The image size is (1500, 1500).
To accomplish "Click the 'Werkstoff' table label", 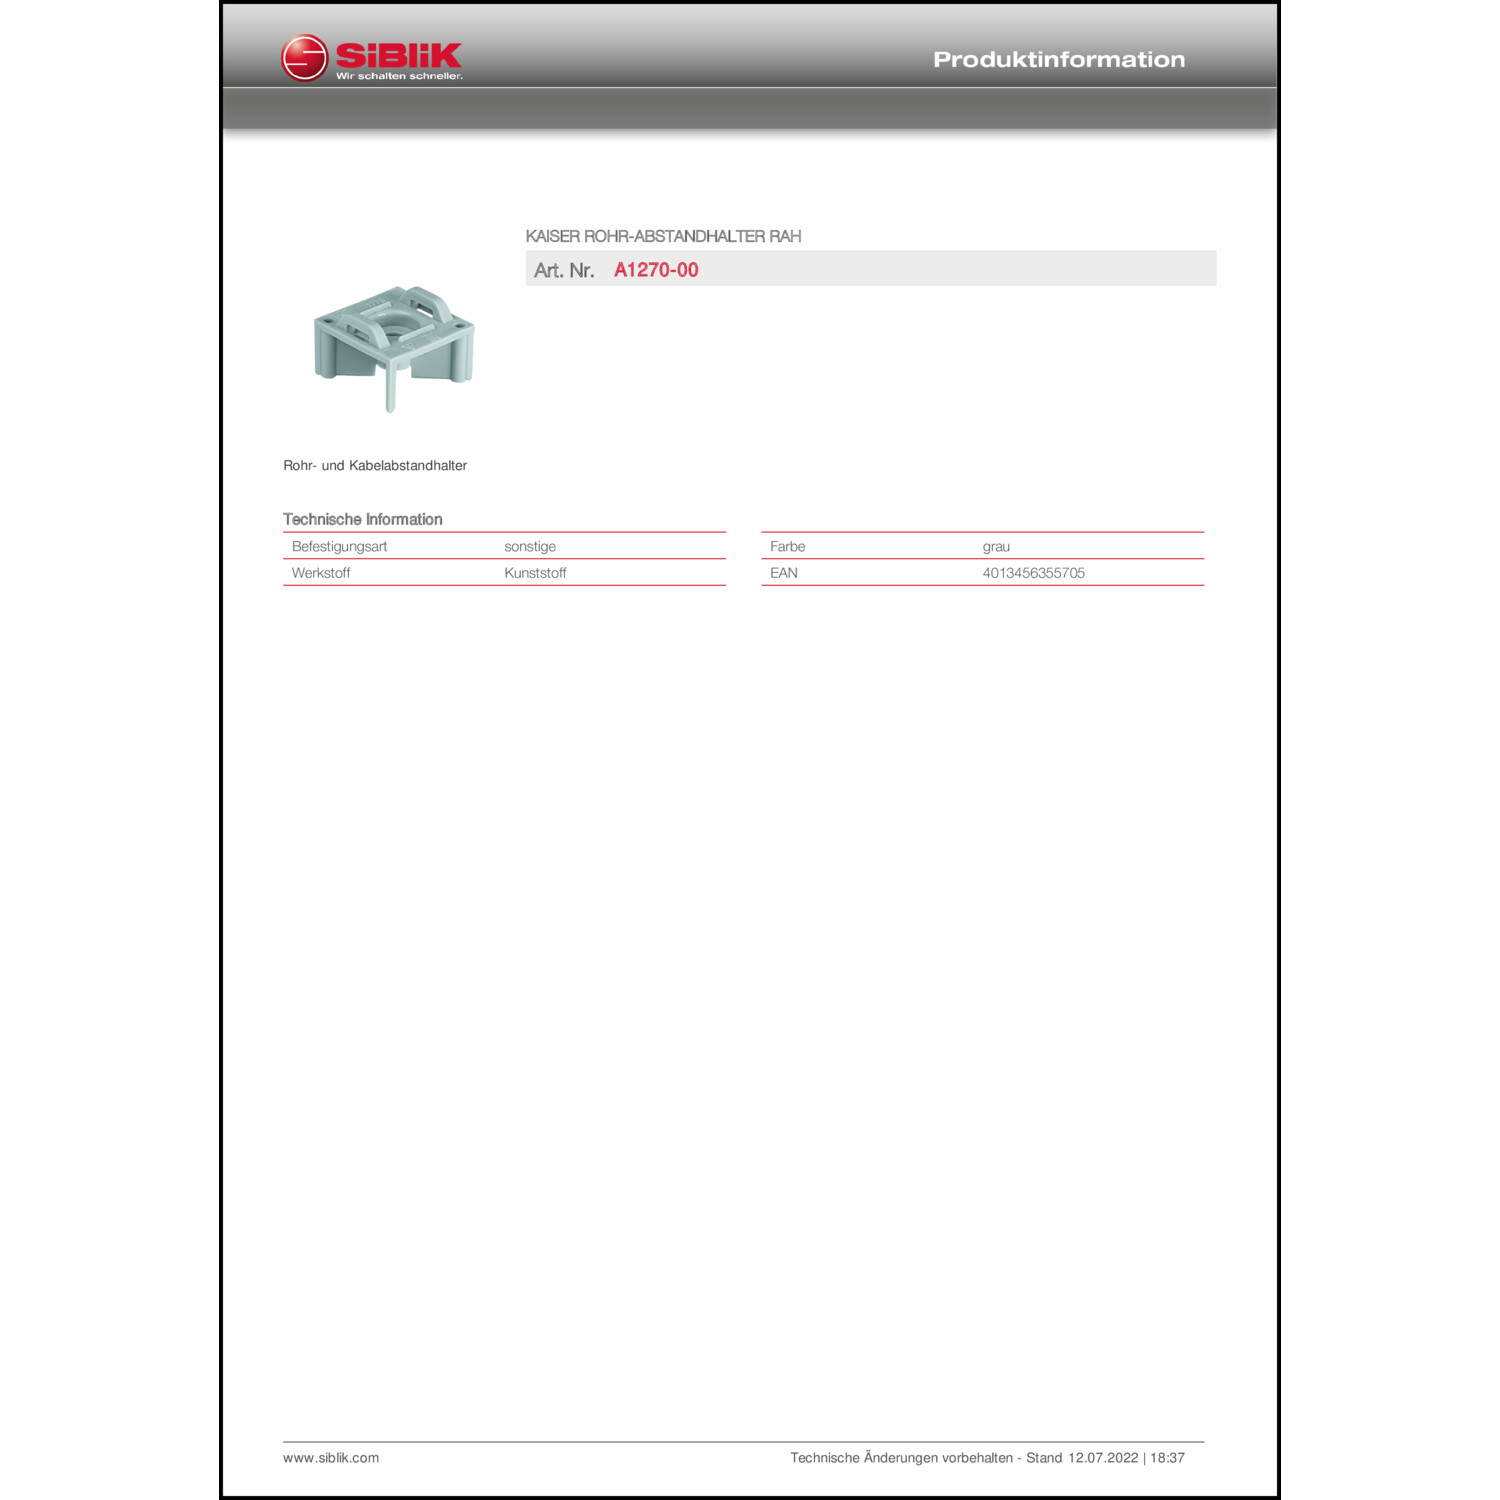I will pos(321,573).
